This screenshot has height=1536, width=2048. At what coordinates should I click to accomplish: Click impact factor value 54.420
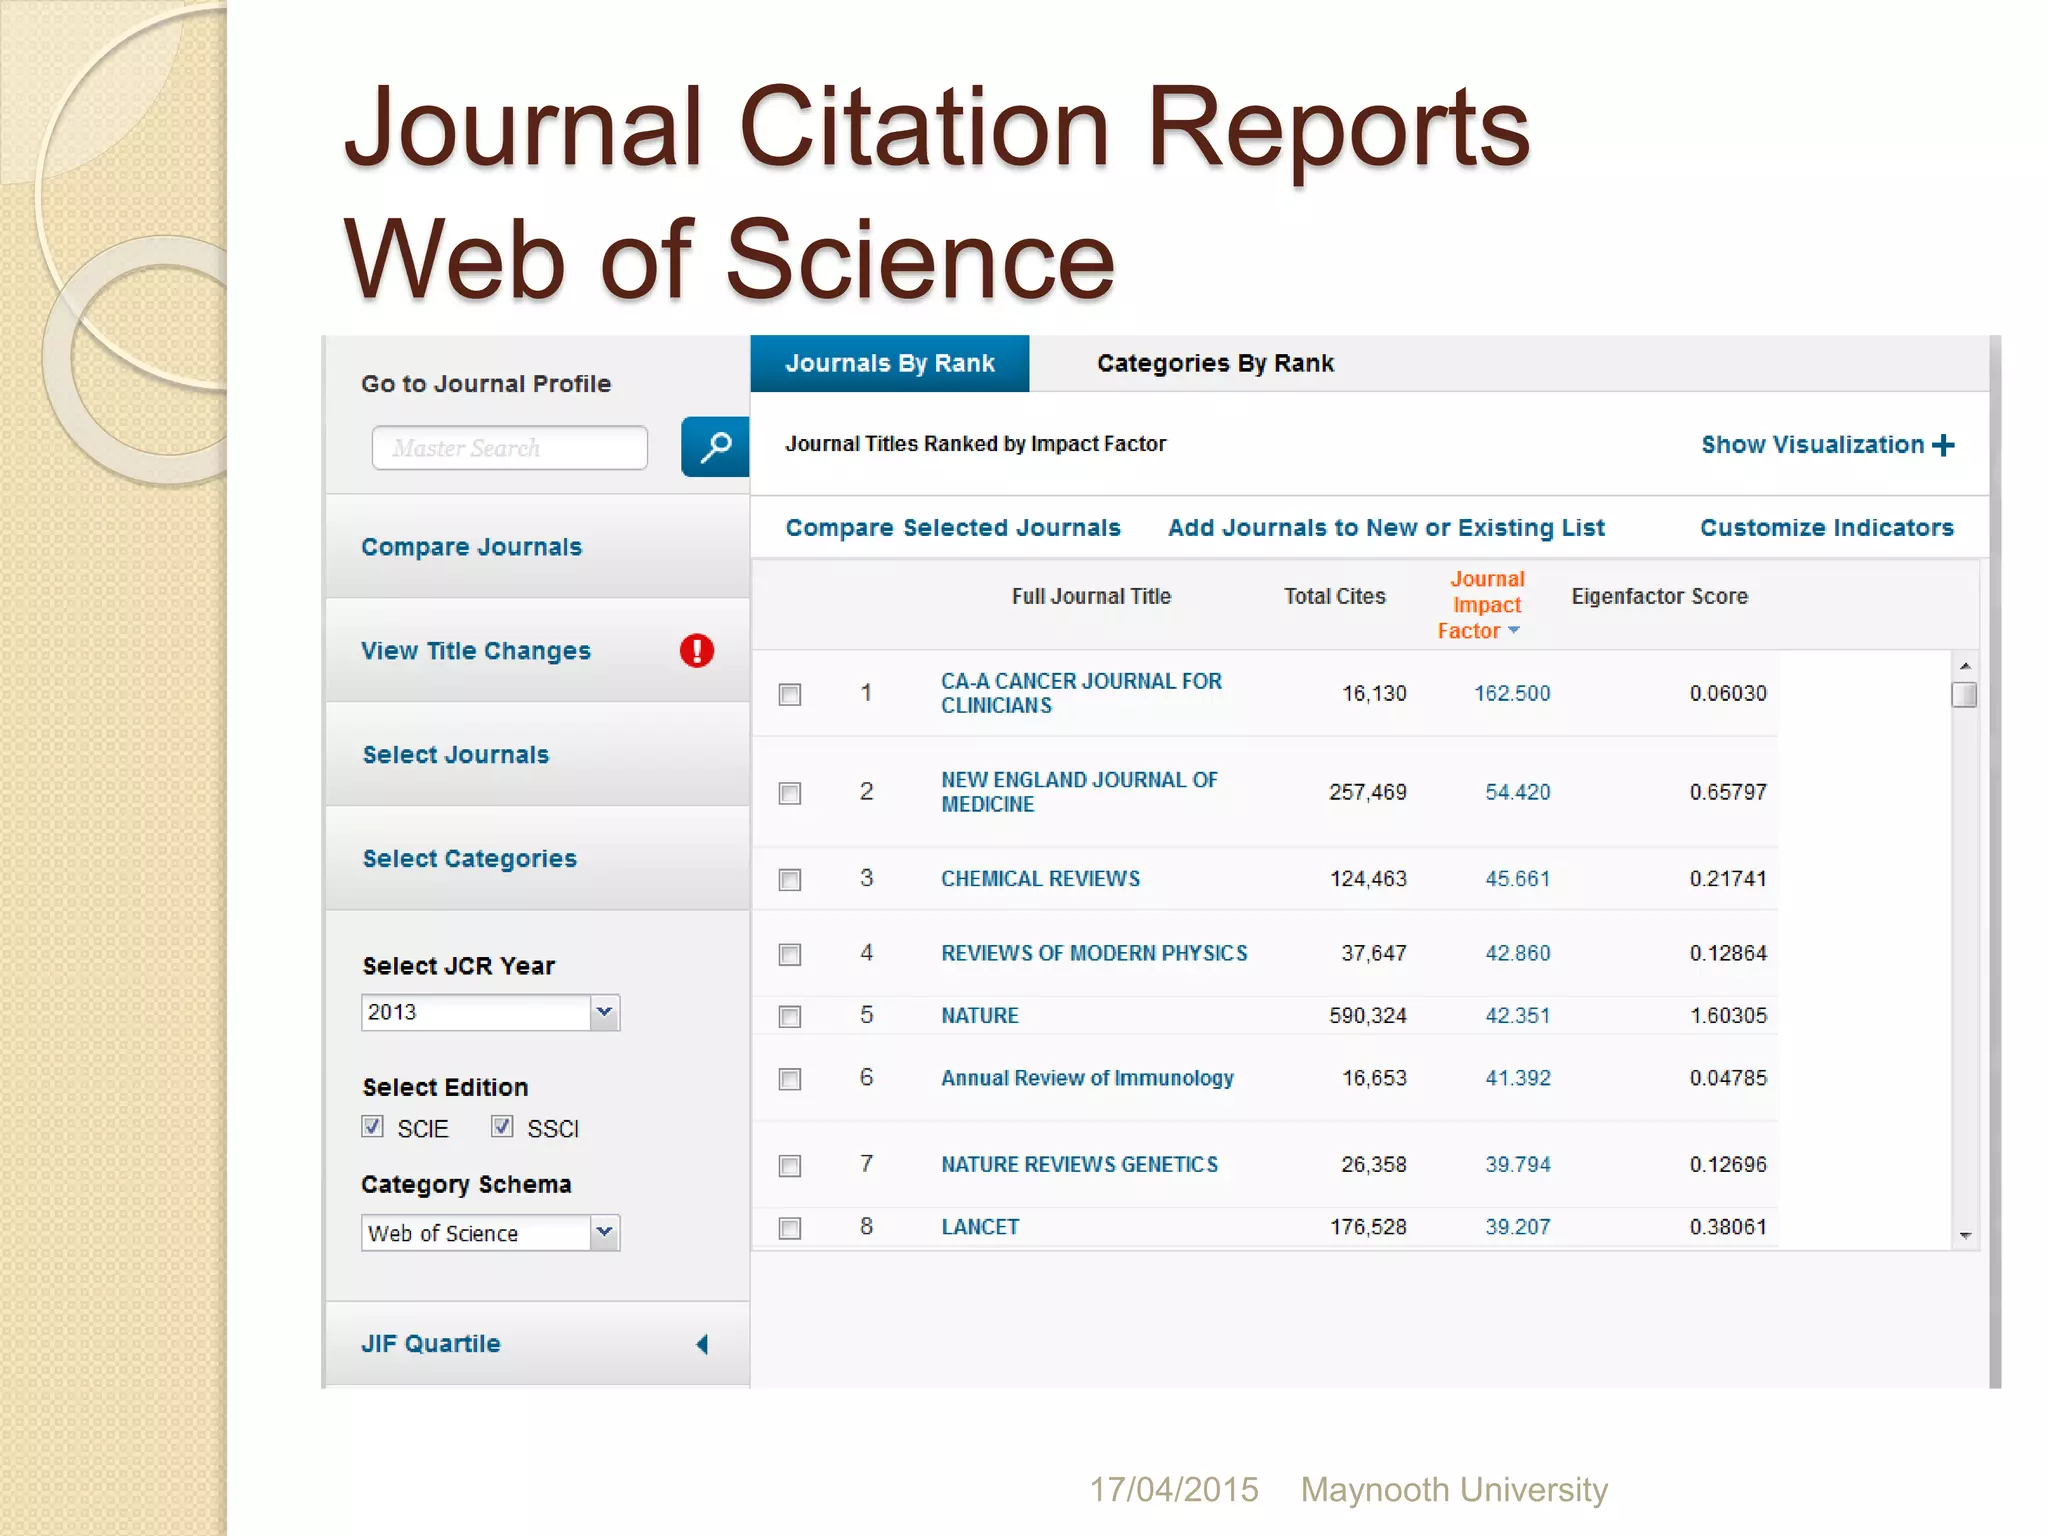[x=1517, y=792]
